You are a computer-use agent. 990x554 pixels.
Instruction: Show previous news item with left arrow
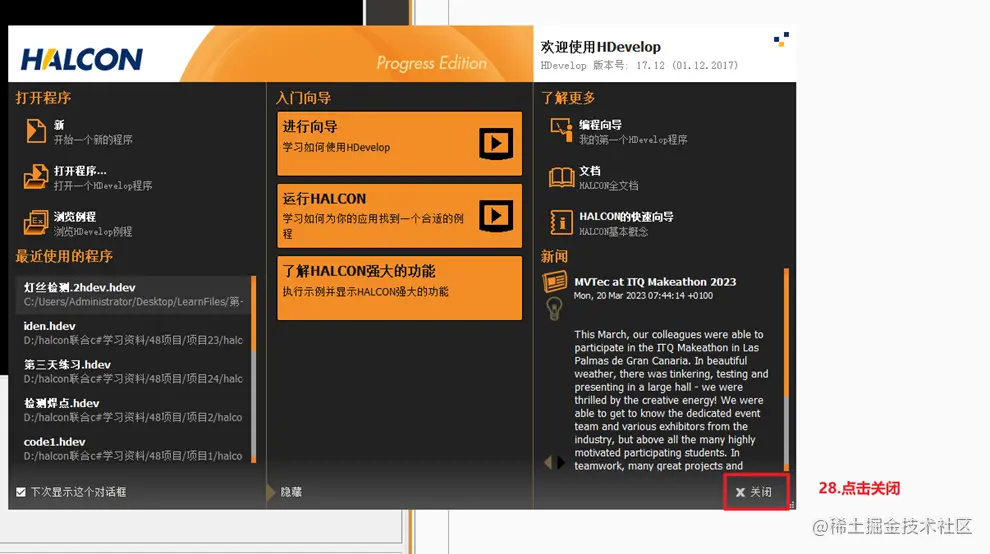(548, 463)
